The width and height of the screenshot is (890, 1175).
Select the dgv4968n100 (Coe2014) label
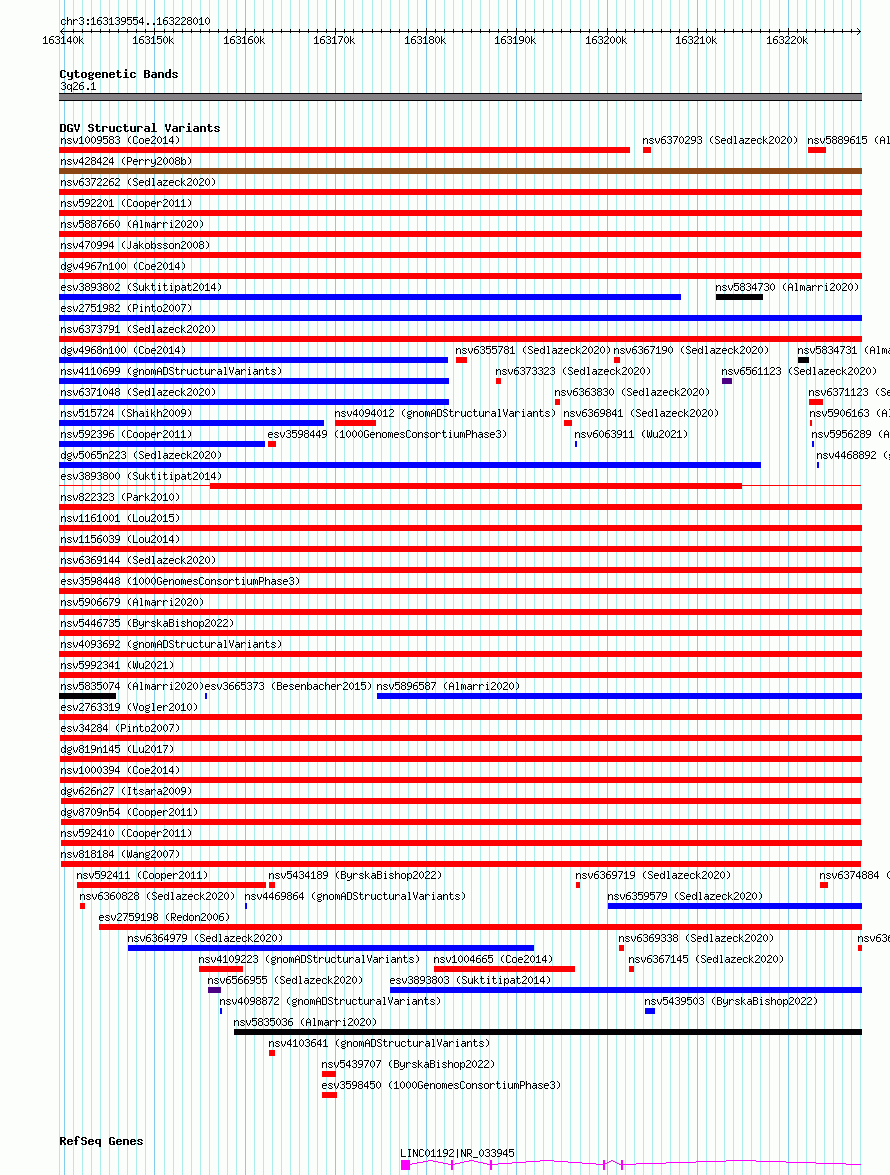pyautogui.click(x=123, y=350)
